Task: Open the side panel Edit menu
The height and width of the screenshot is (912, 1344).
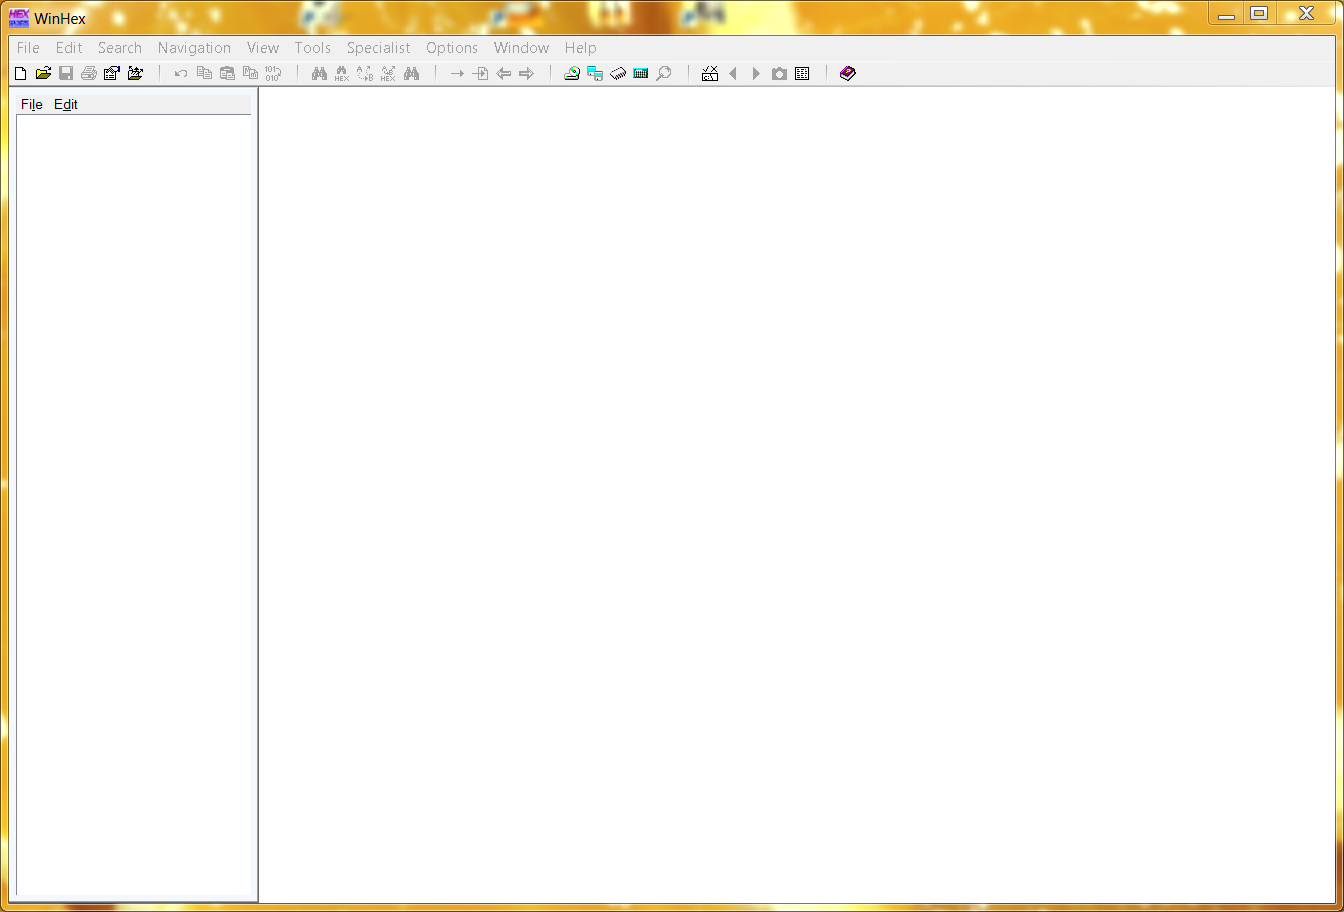Action: coord(66,104)
